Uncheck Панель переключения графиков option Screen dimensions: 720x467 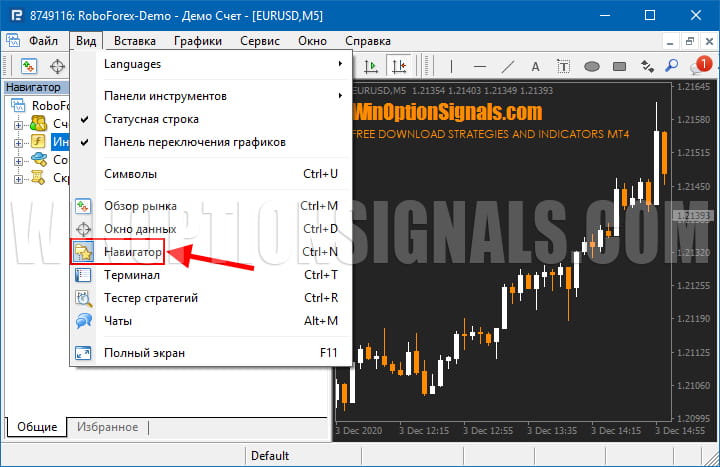coord(194,142)
